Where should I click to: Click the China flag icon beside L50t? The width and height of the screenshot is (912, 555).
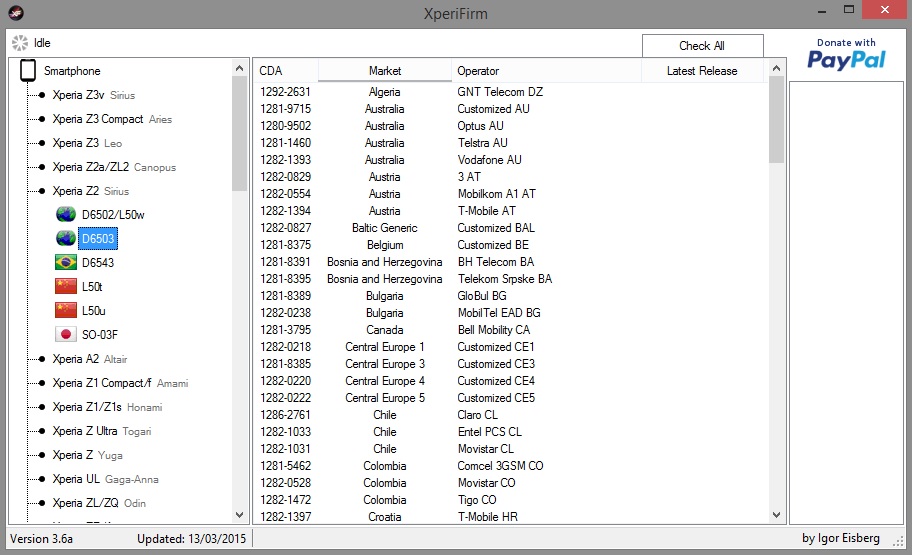click(66, 286)
